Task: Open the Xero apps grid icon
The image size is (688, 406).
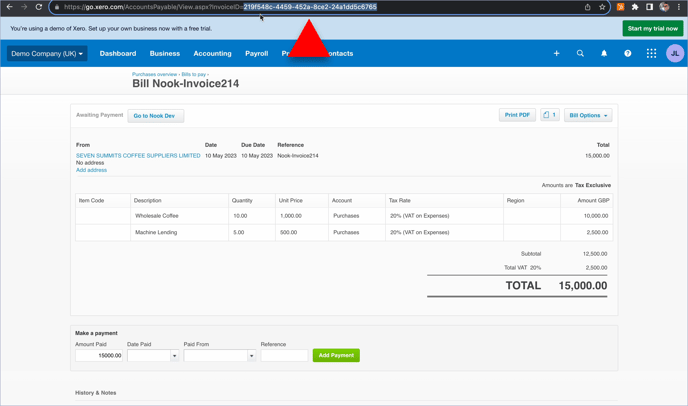Action: [651, 54]
